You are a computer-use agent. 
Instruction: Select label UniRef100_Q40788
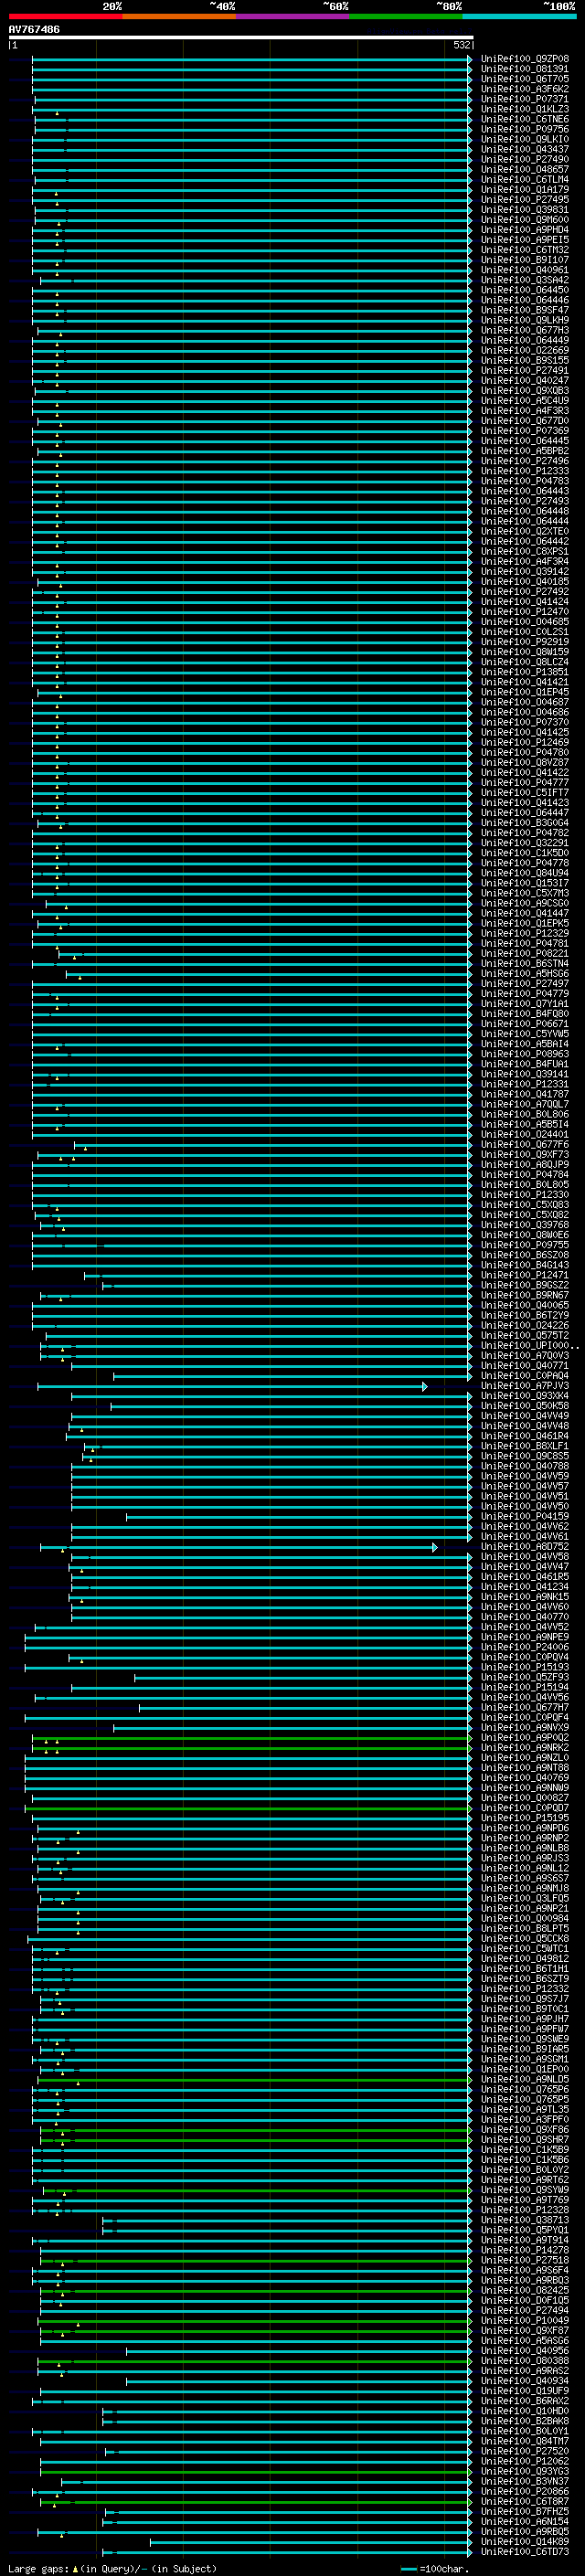click(x=525, y=1465)
